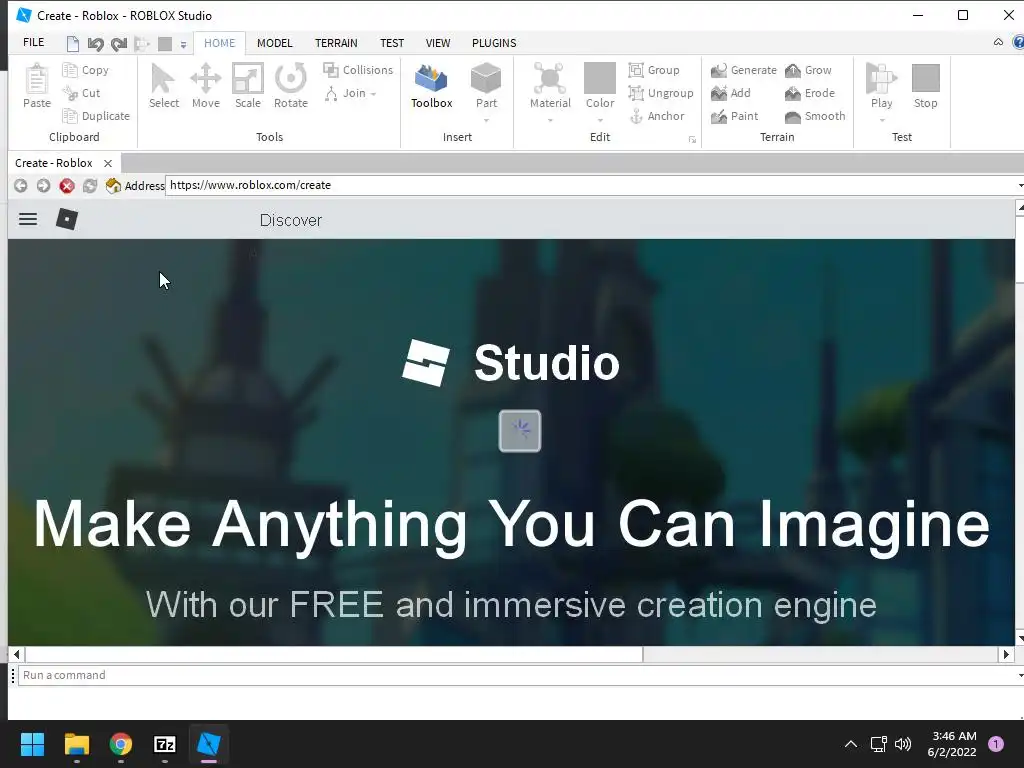Viewport: 1024px width, 768px height.
Task: Open the quick access toolbar customize arrow
Action: pyautogui.click(x=184, y=44)
